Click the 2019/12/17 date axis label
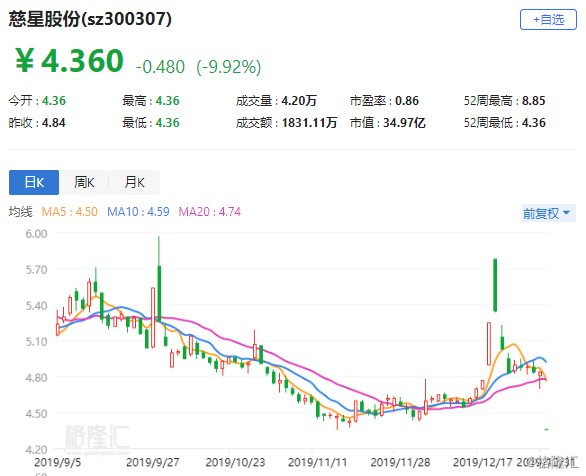 pyautogui.click(x=483, y=463)
